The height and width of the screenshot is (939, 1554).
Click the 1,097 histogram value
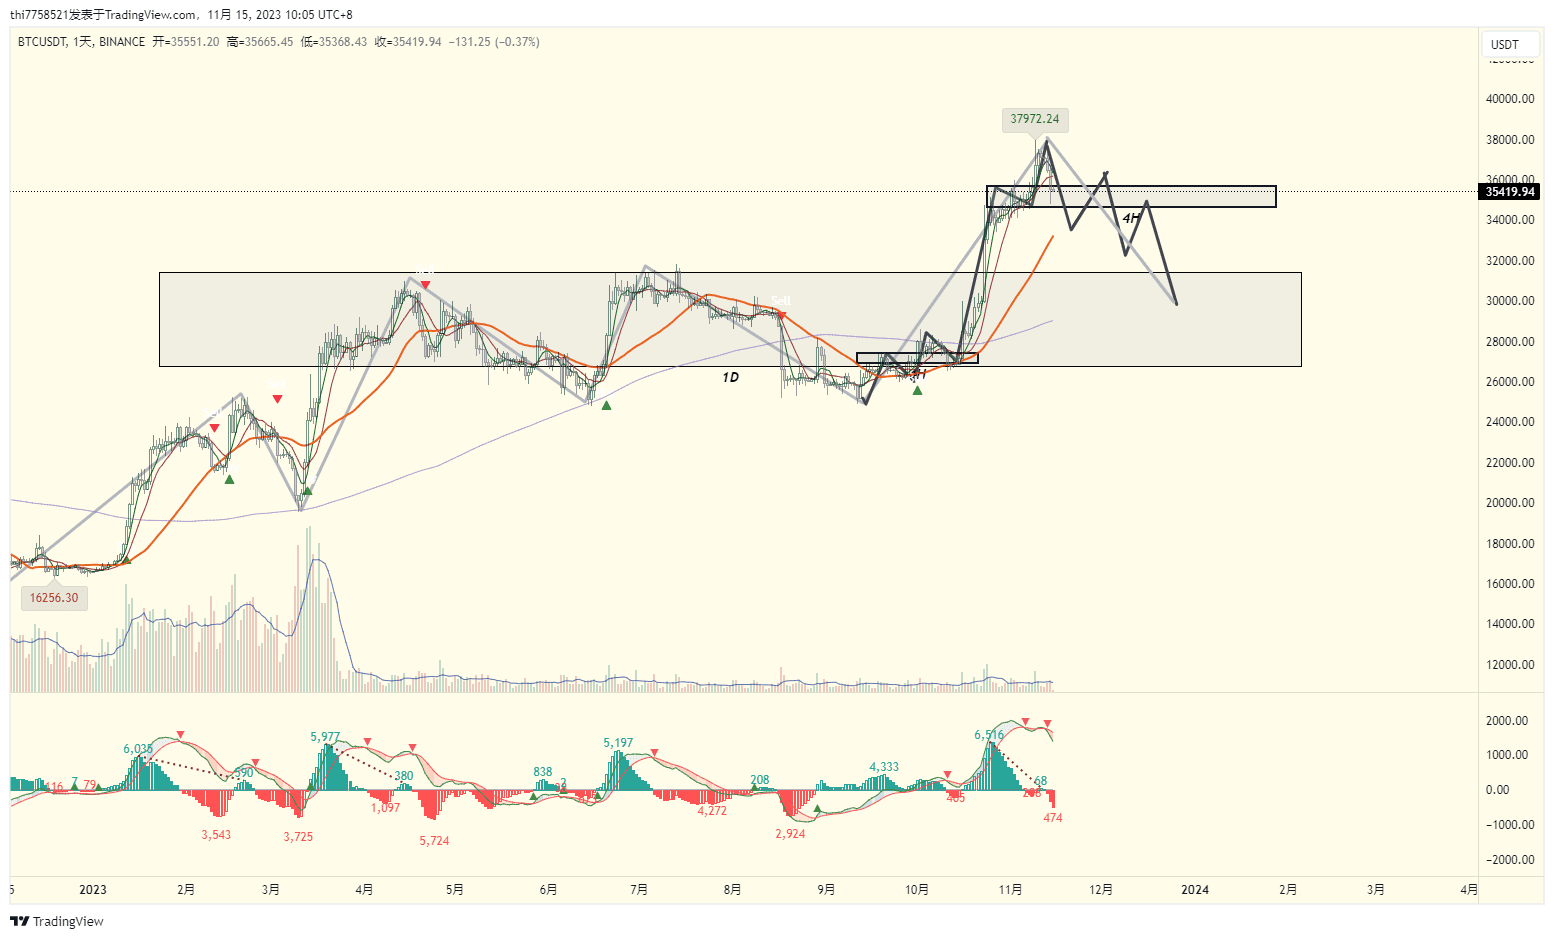pyautogui.click(x=385, y=808)
